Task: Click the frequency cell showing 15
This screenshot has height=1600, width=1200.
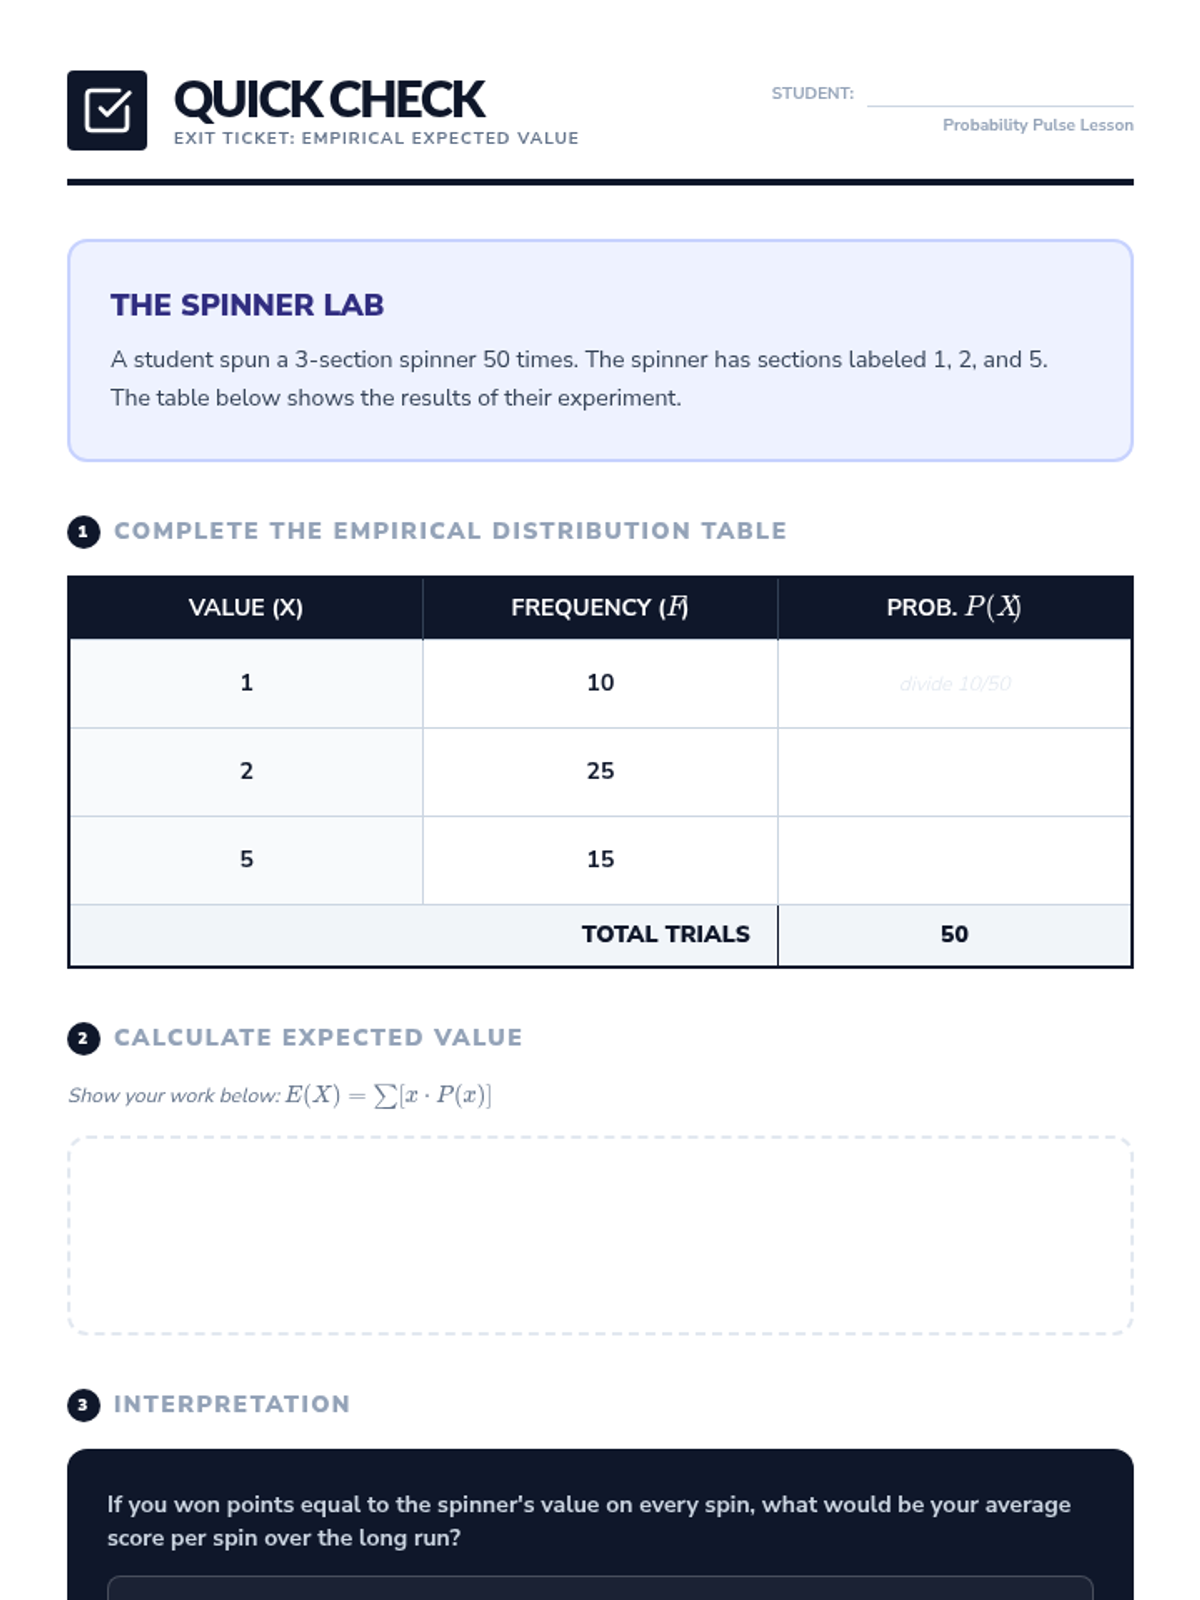Action: click(x=600, y=860)
